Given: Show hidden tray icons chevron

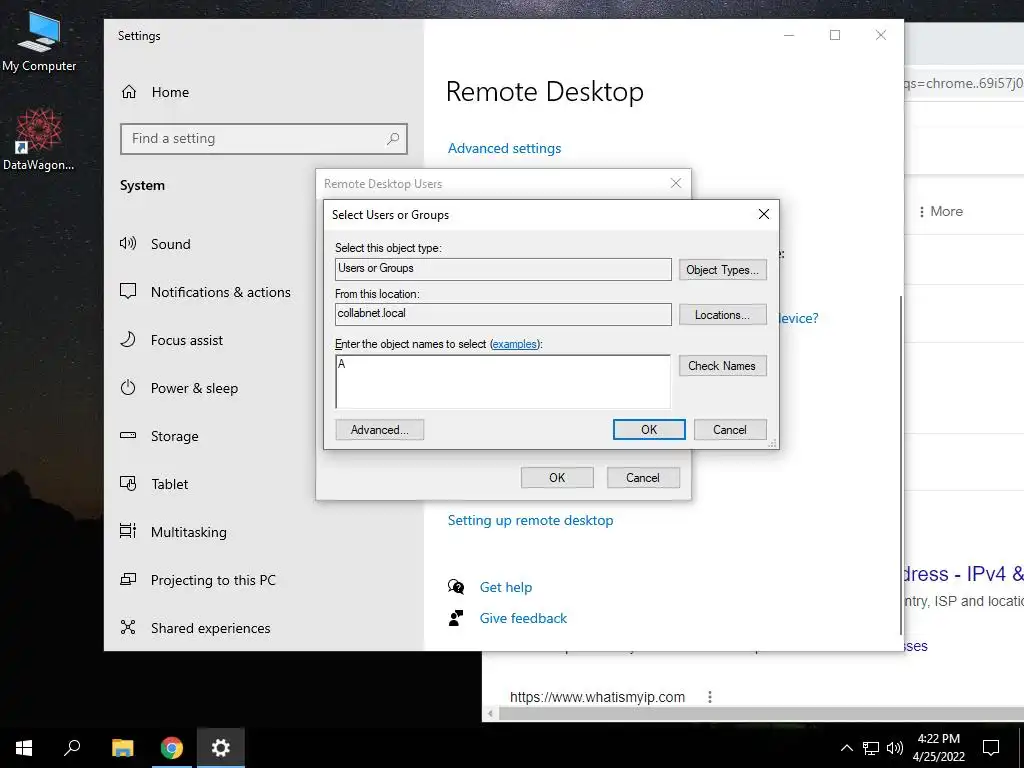Looking at the screenshot, I should tap(846, 748).
